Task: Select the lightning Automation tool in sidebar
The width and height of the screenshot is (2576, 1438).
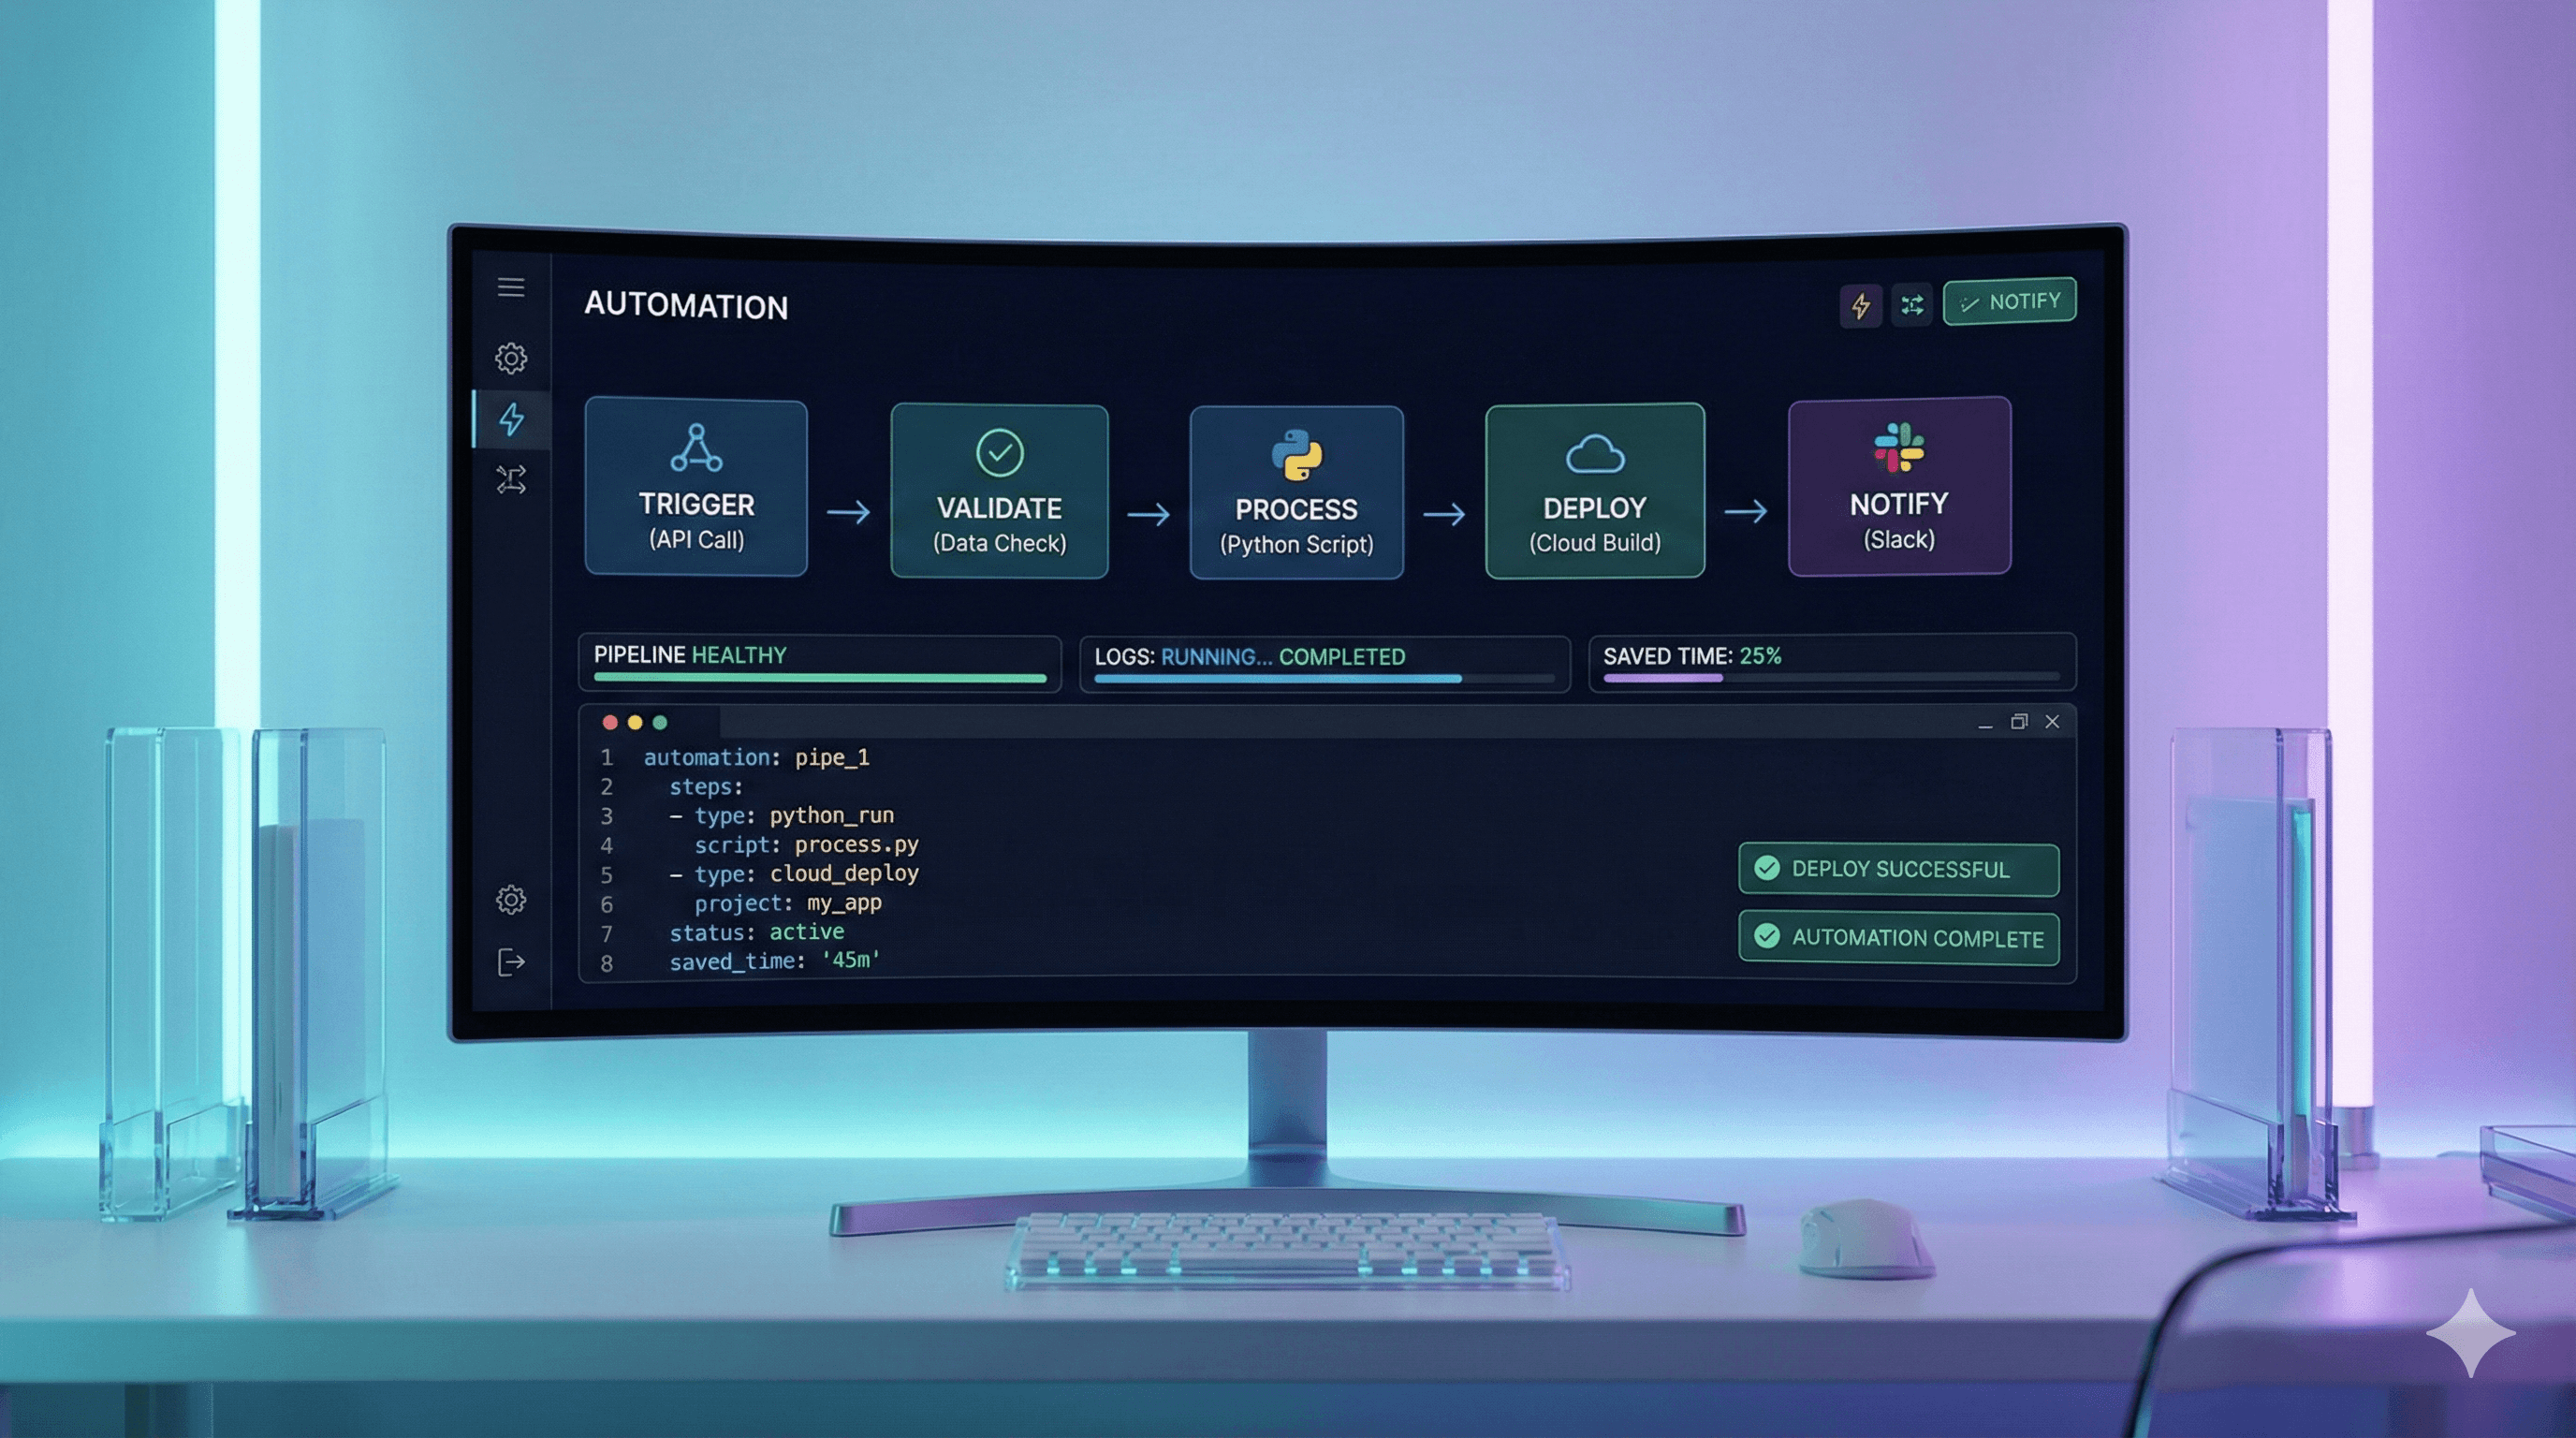Action: (x=511, y=421)
